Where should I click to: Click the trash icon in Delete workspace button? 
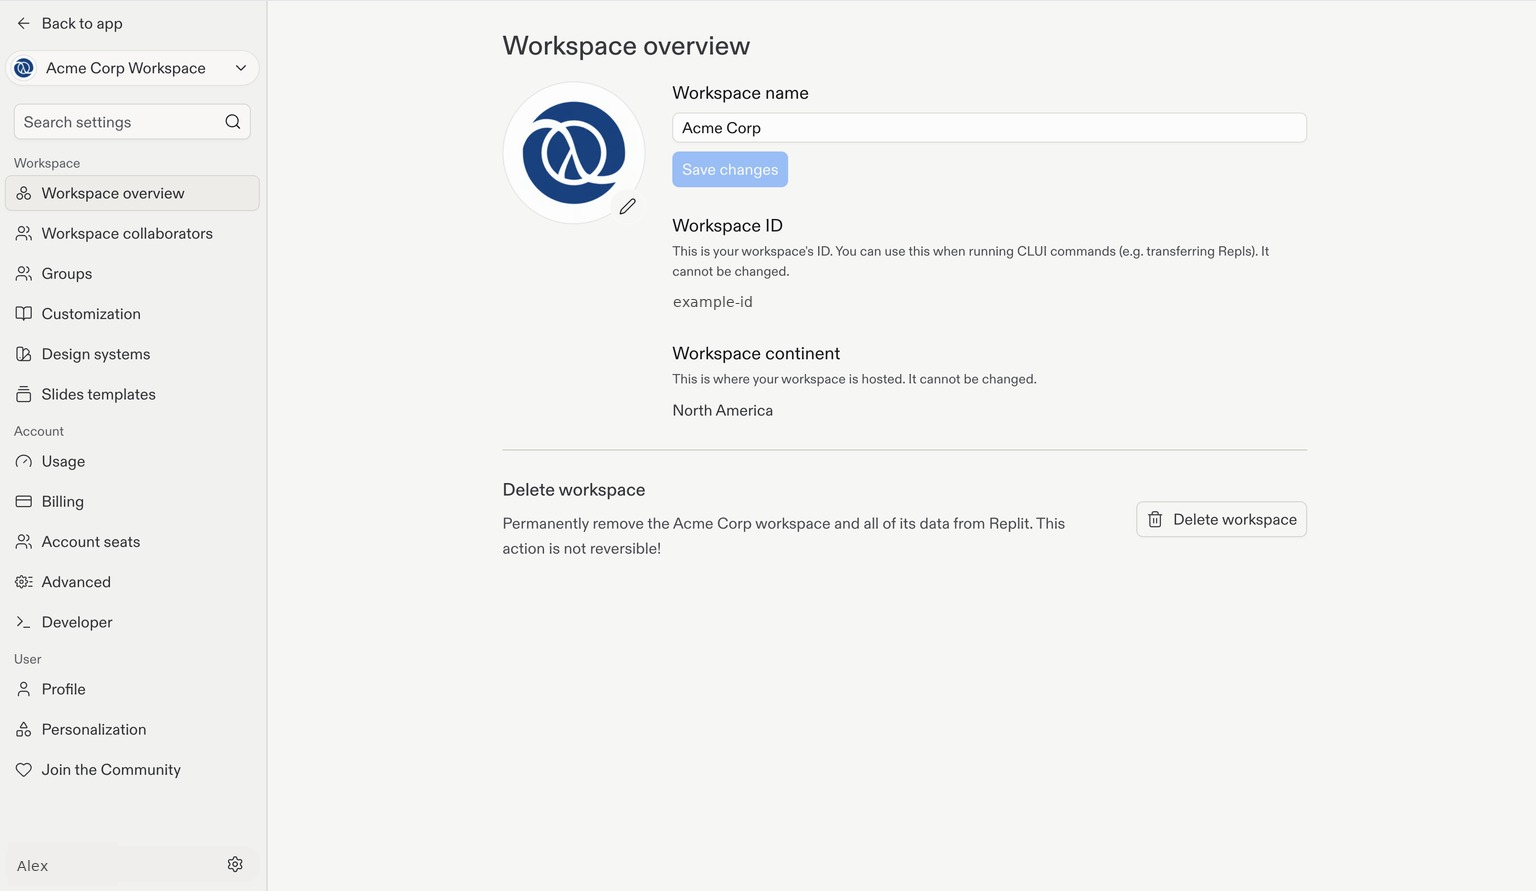[1155, 519]
